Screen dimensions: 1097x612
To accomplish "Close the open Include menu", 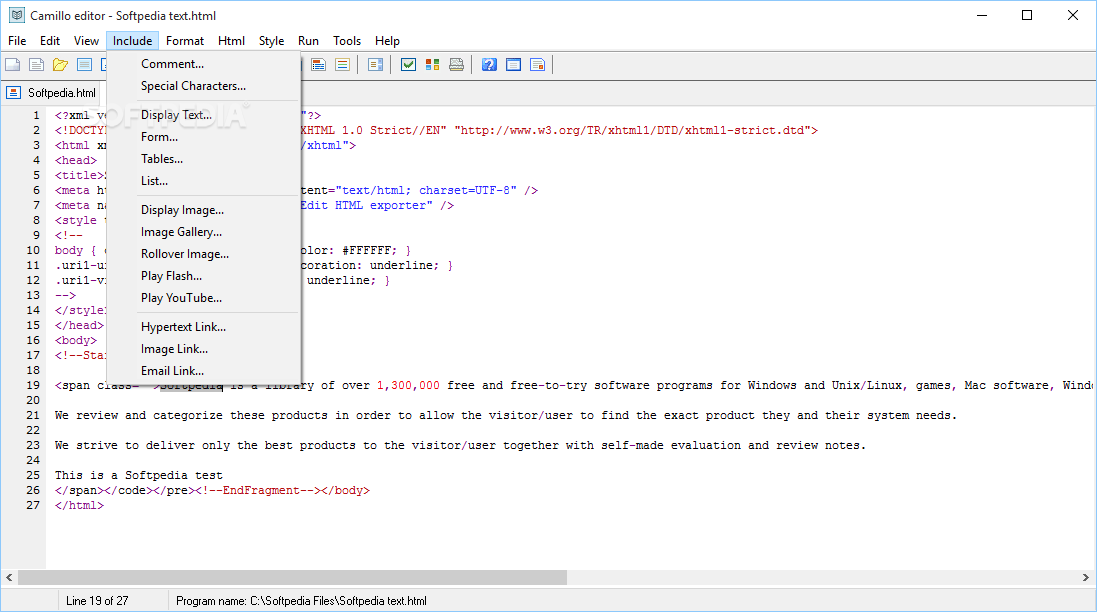I will (x=132, y=41).
